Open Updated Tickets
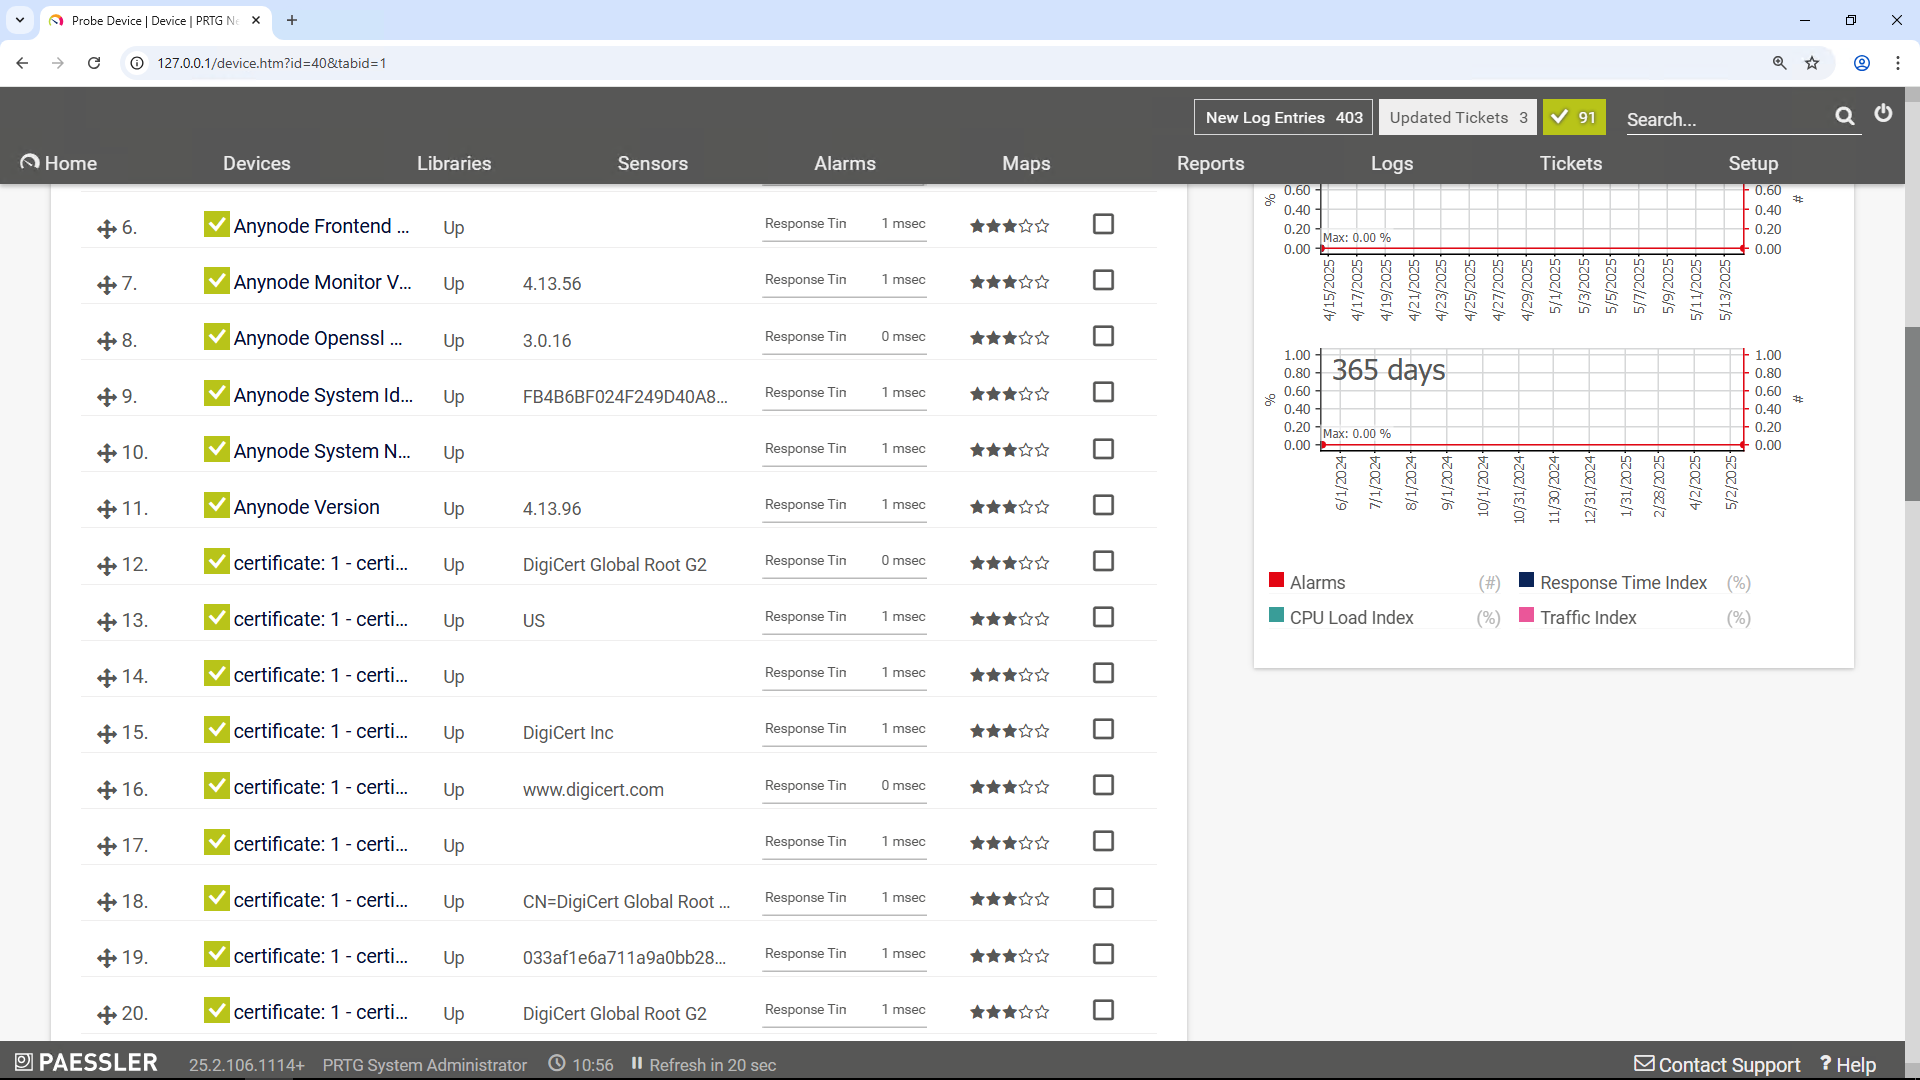The width and height of the screenshot is (1920, 1080). [1457, 117]
